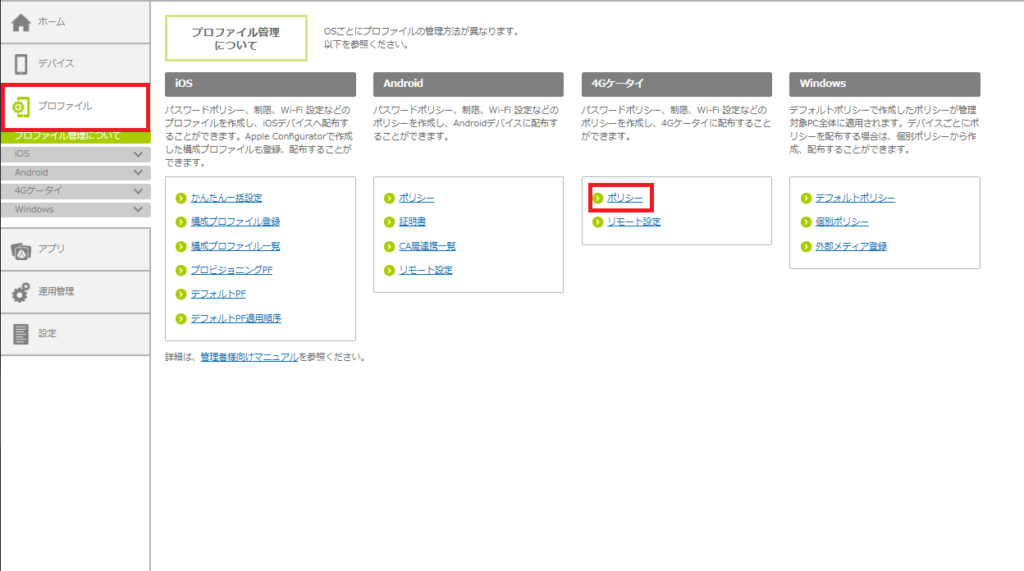Click the Home house icon in sidebar
The image size is (1024, 571).
point(21,21)
